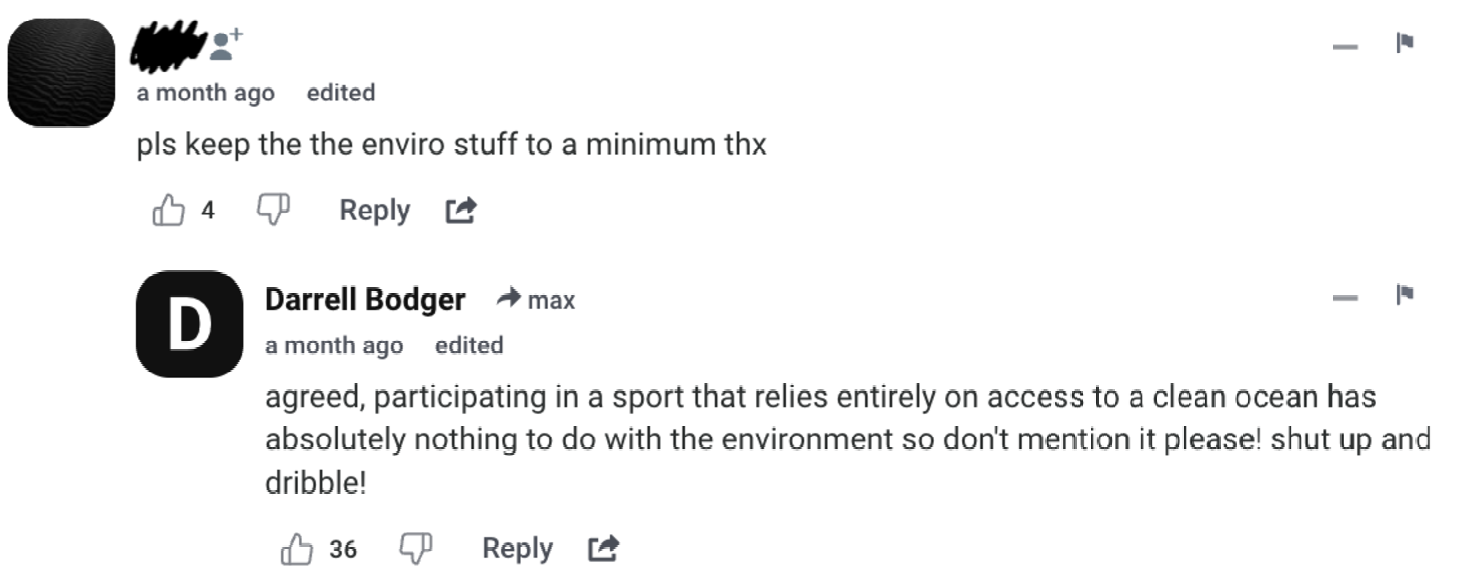The image size is (1464, 568).
Task: Click Darrell Bodger's 'D' avatar
Action: 190,325
